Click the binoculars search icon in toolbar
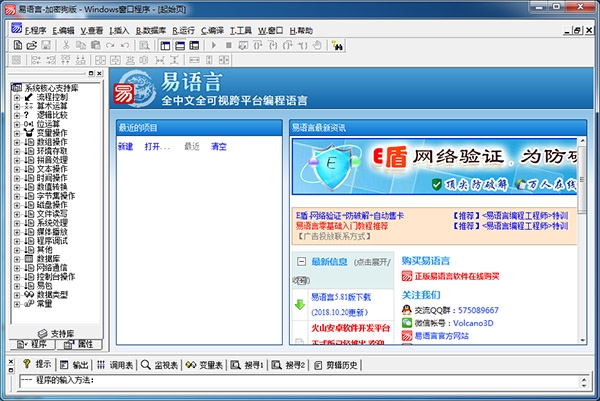The image size is (600, 401). click(338, 46)
